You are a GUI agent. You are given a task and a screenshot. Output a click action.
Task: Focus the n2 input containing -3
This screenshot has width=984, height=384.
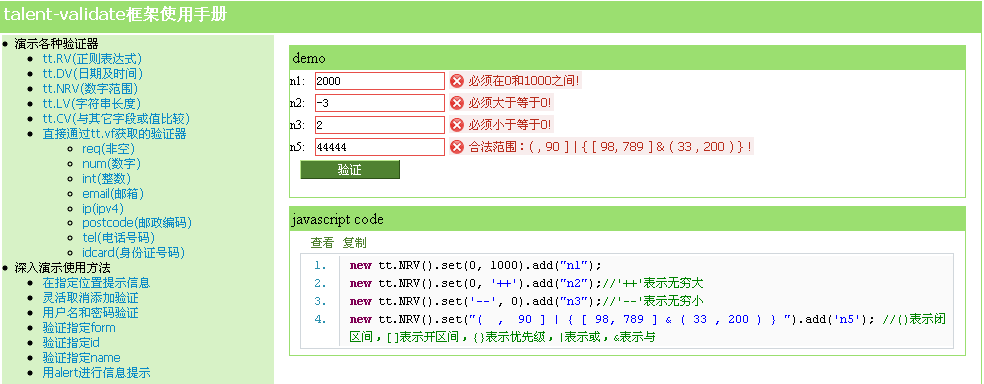[x=380, y=103]
